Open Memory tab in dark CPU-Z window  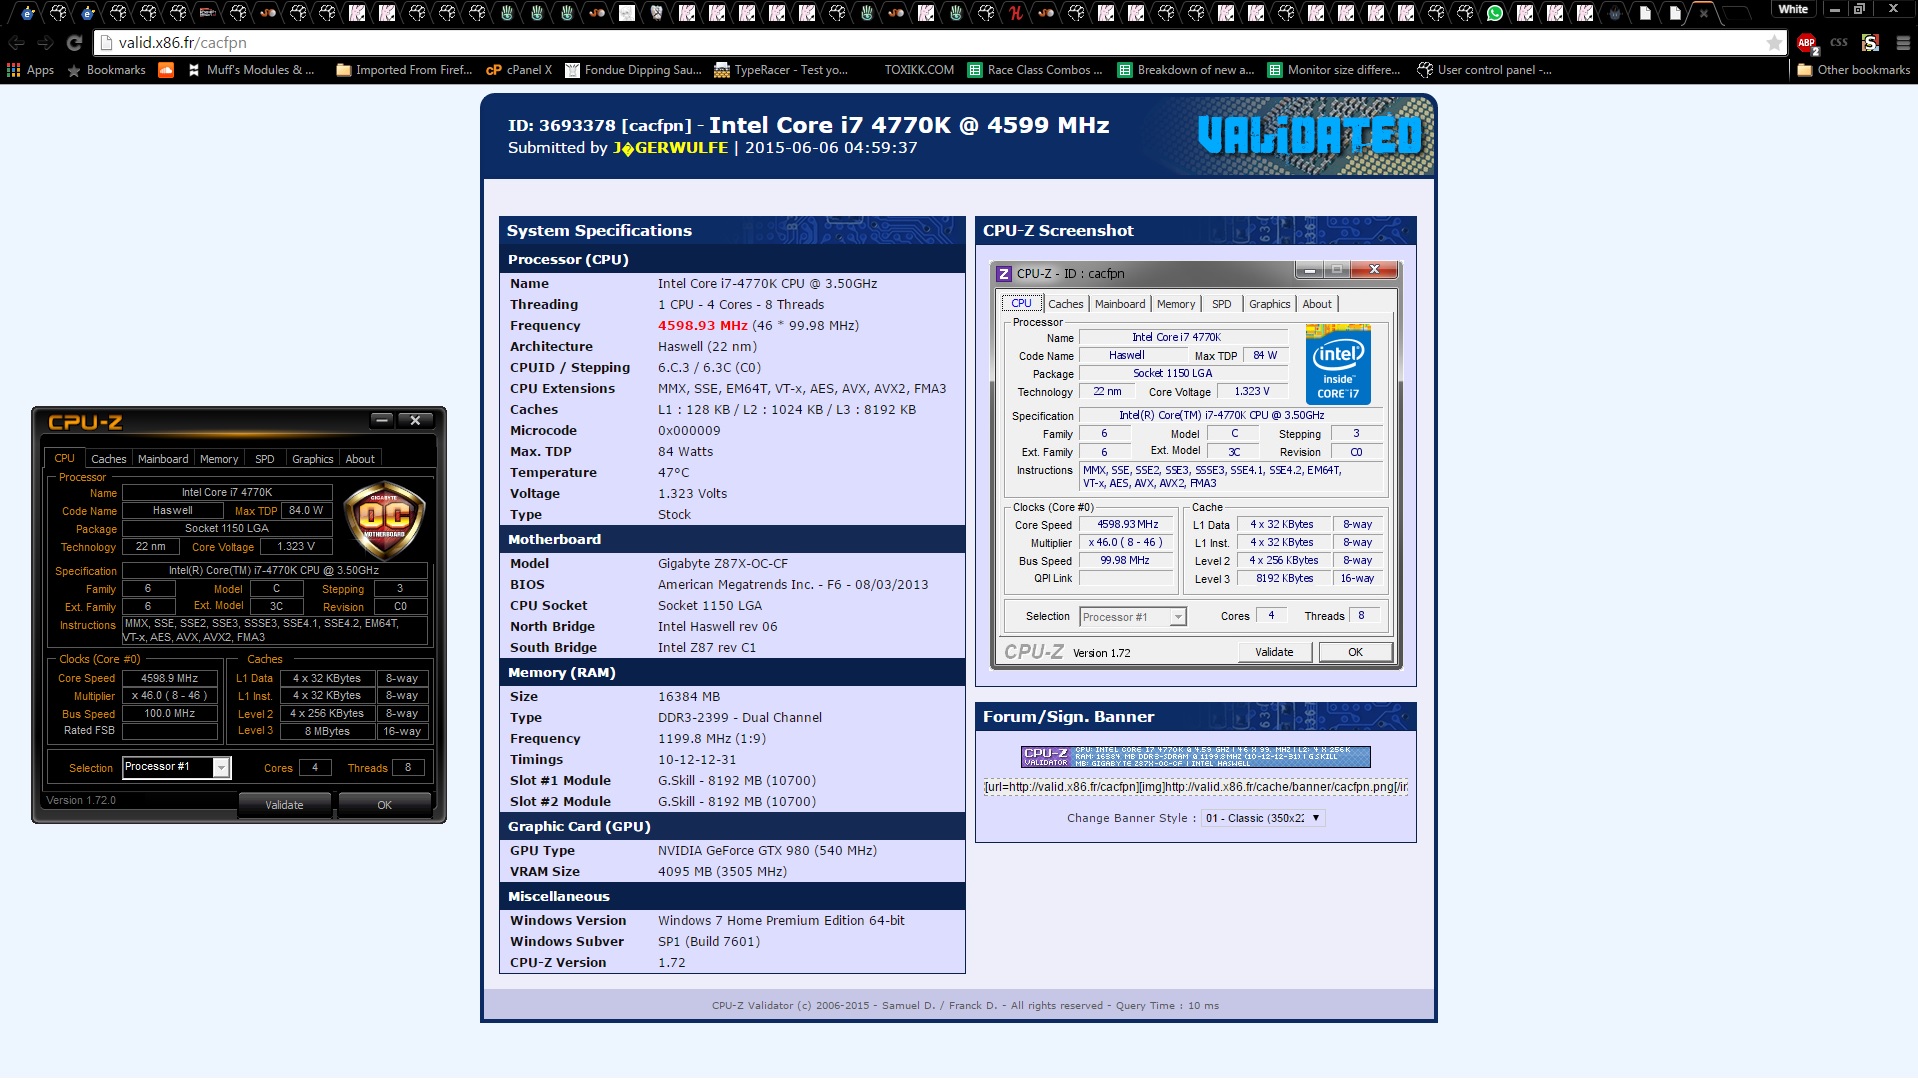tap(219, 459)
